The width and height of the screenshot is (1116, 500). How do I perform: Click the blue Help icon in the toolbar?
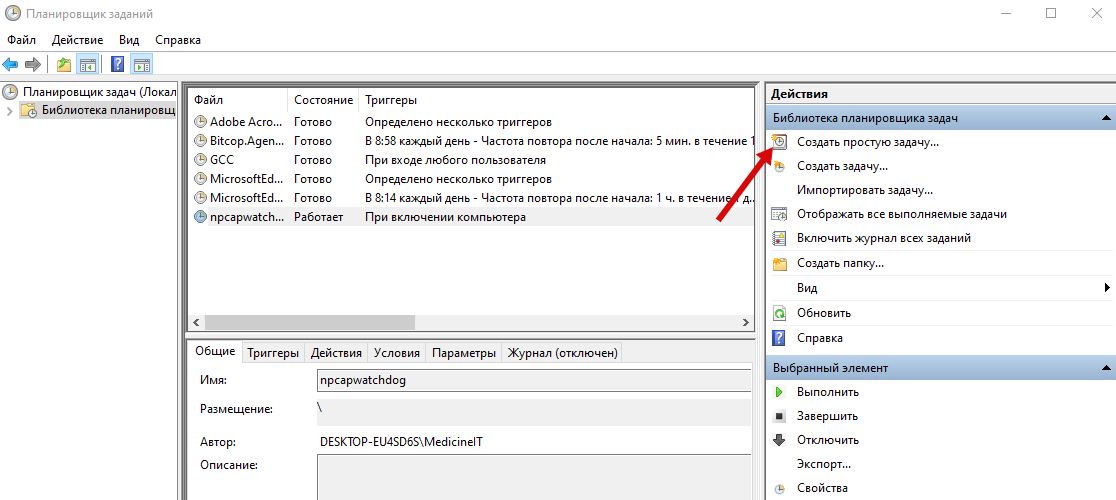pos(118,65)
